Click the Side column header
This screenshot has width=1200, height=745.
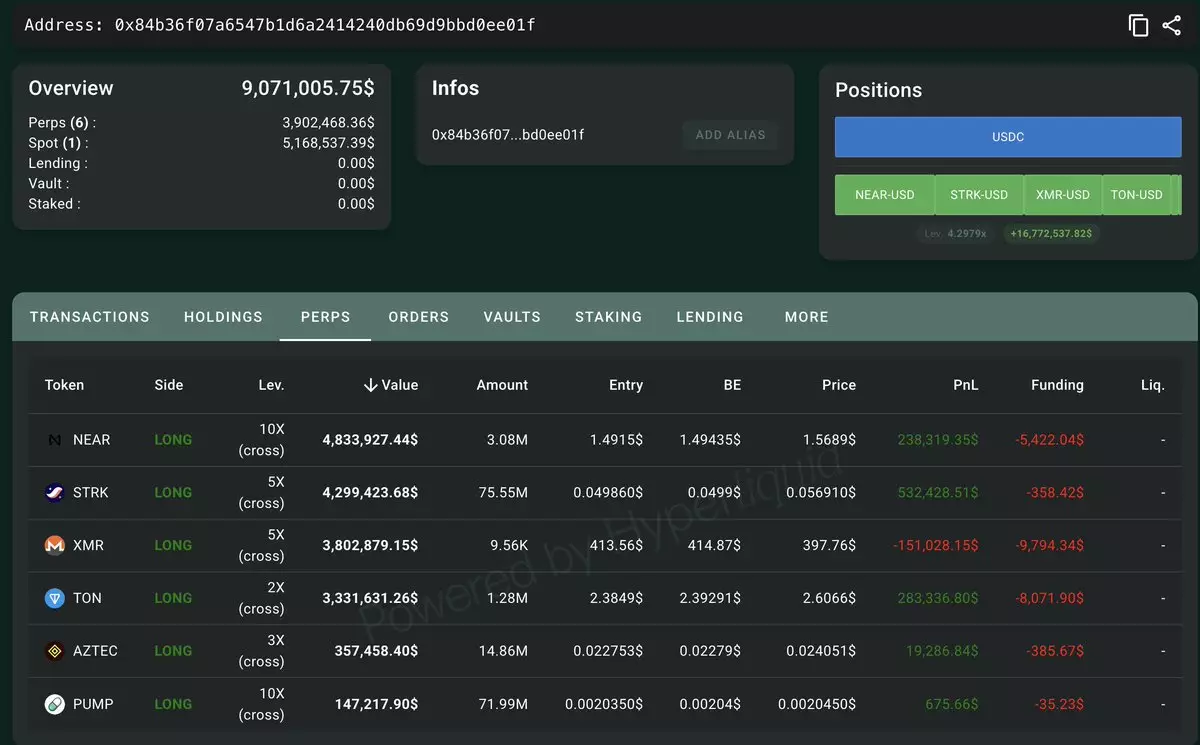(x=169, y=385)
